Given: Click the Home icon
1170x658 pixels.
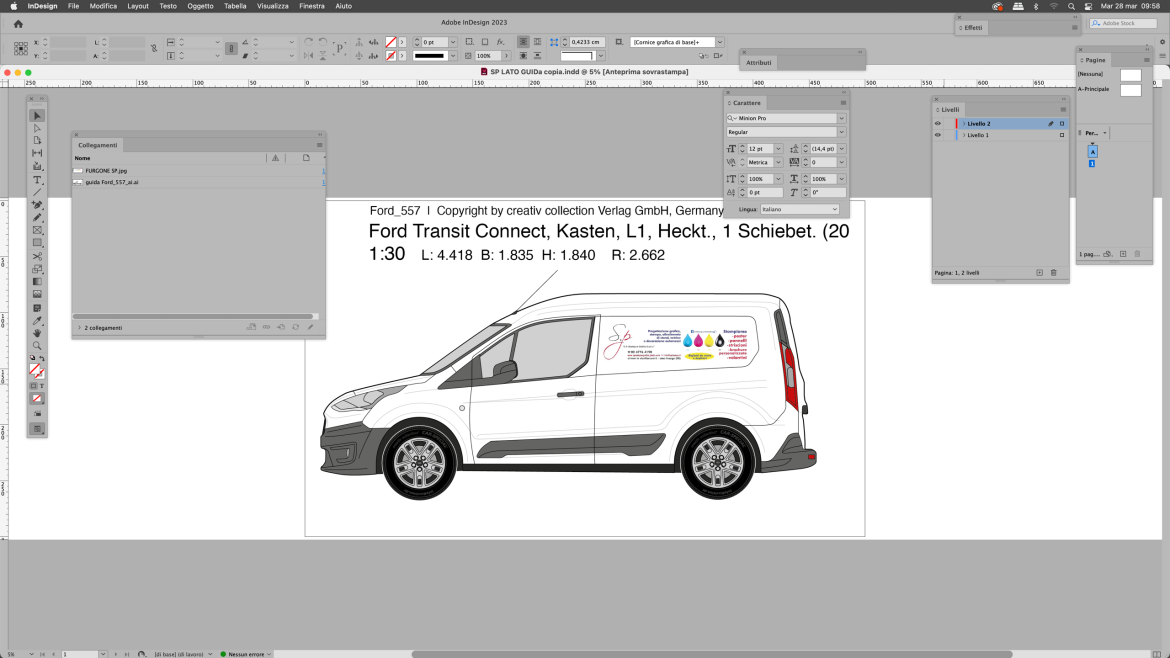Looking at the screenshot, I should coord(18,24).
